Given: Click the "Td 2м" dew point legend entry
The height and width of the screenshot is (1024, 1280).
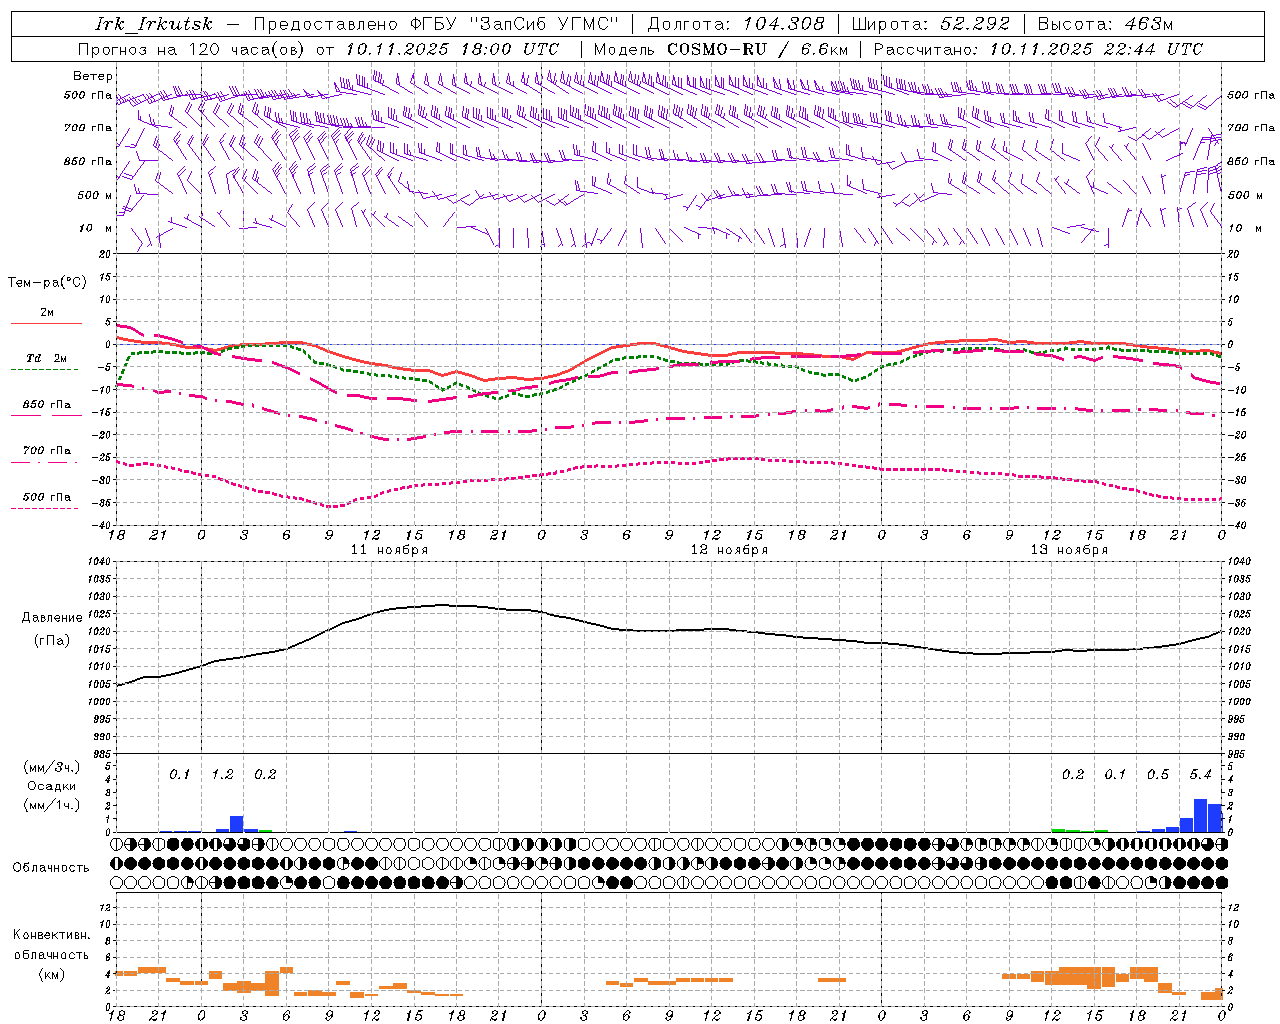Looking at the screenshot, I should point(46,358).
